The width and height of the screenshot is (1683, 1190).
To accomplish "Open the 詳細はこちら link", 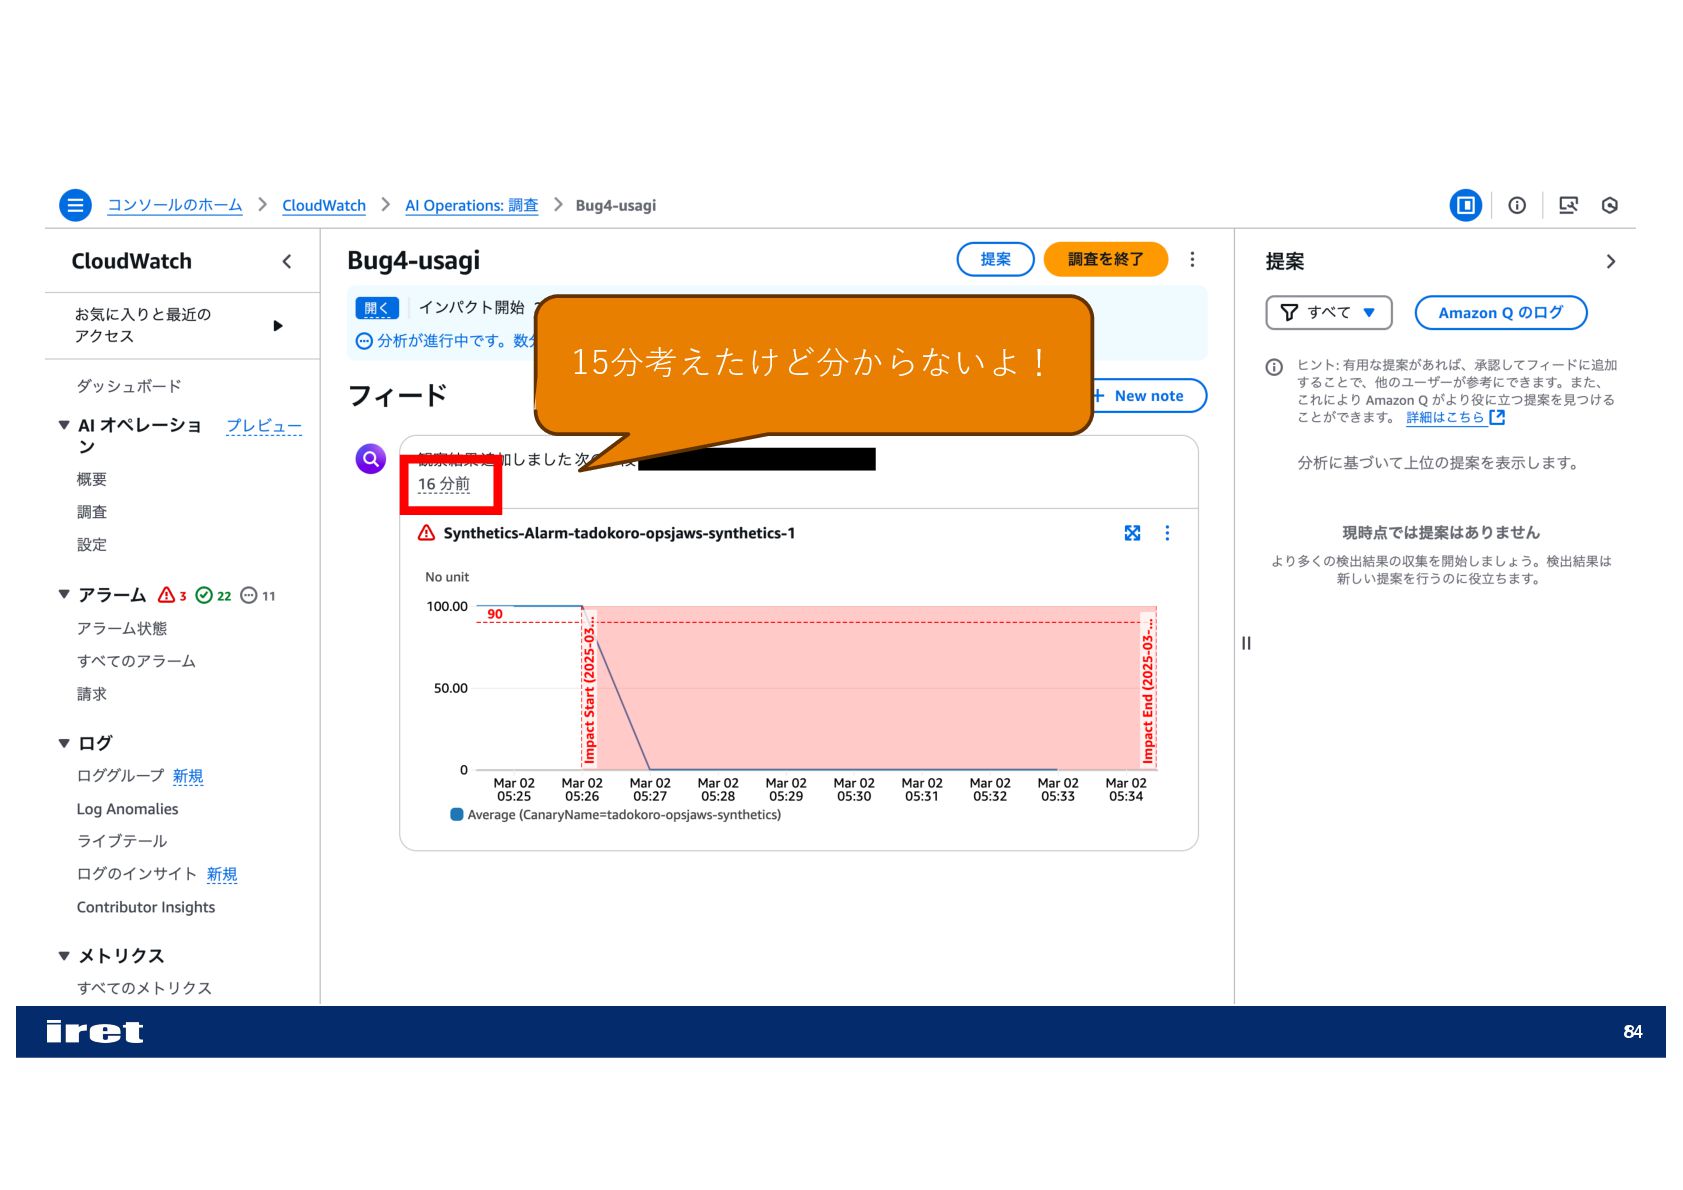I will coord(1444,417).
